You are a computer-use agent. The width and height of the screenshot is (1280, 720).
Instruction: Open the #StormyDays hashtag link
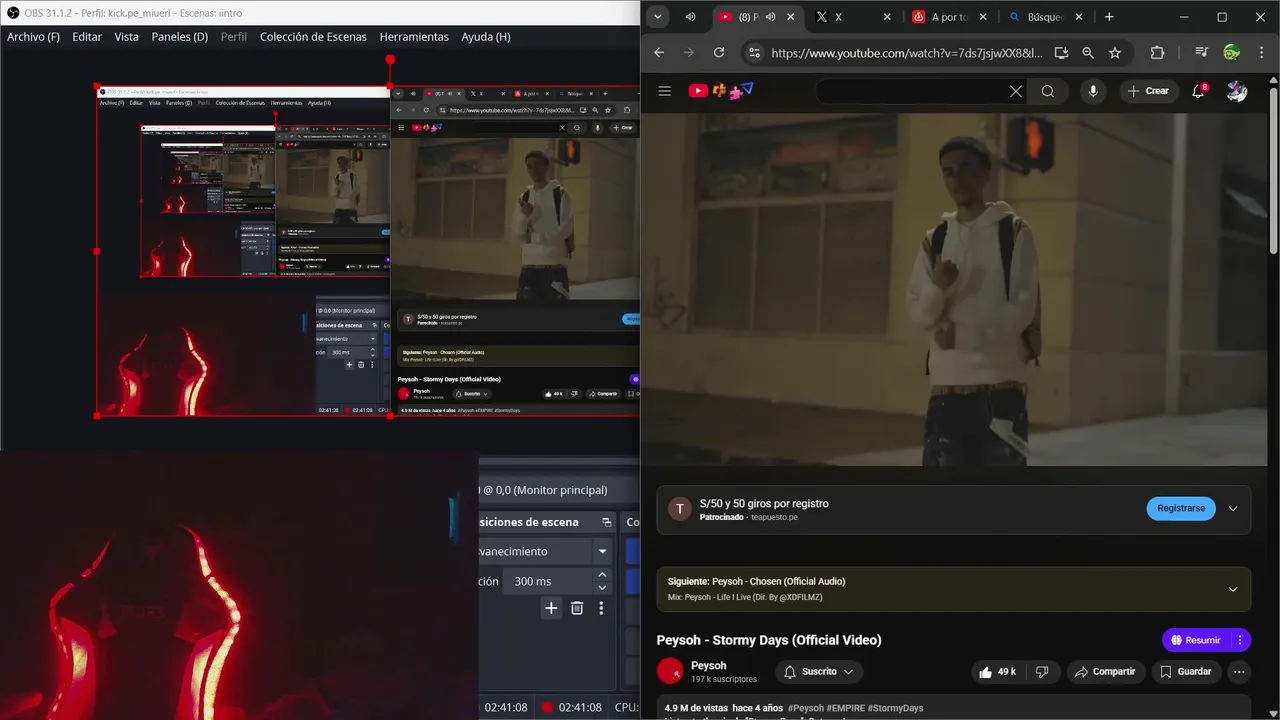pyautogui.click(x=896, y=708)
